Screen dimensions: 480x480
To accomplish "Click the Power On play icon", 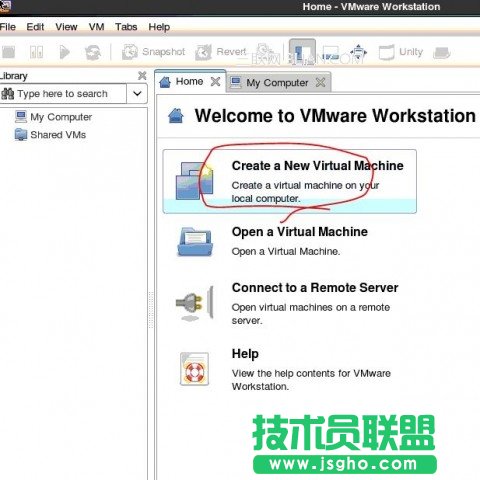I will (64, 52).
